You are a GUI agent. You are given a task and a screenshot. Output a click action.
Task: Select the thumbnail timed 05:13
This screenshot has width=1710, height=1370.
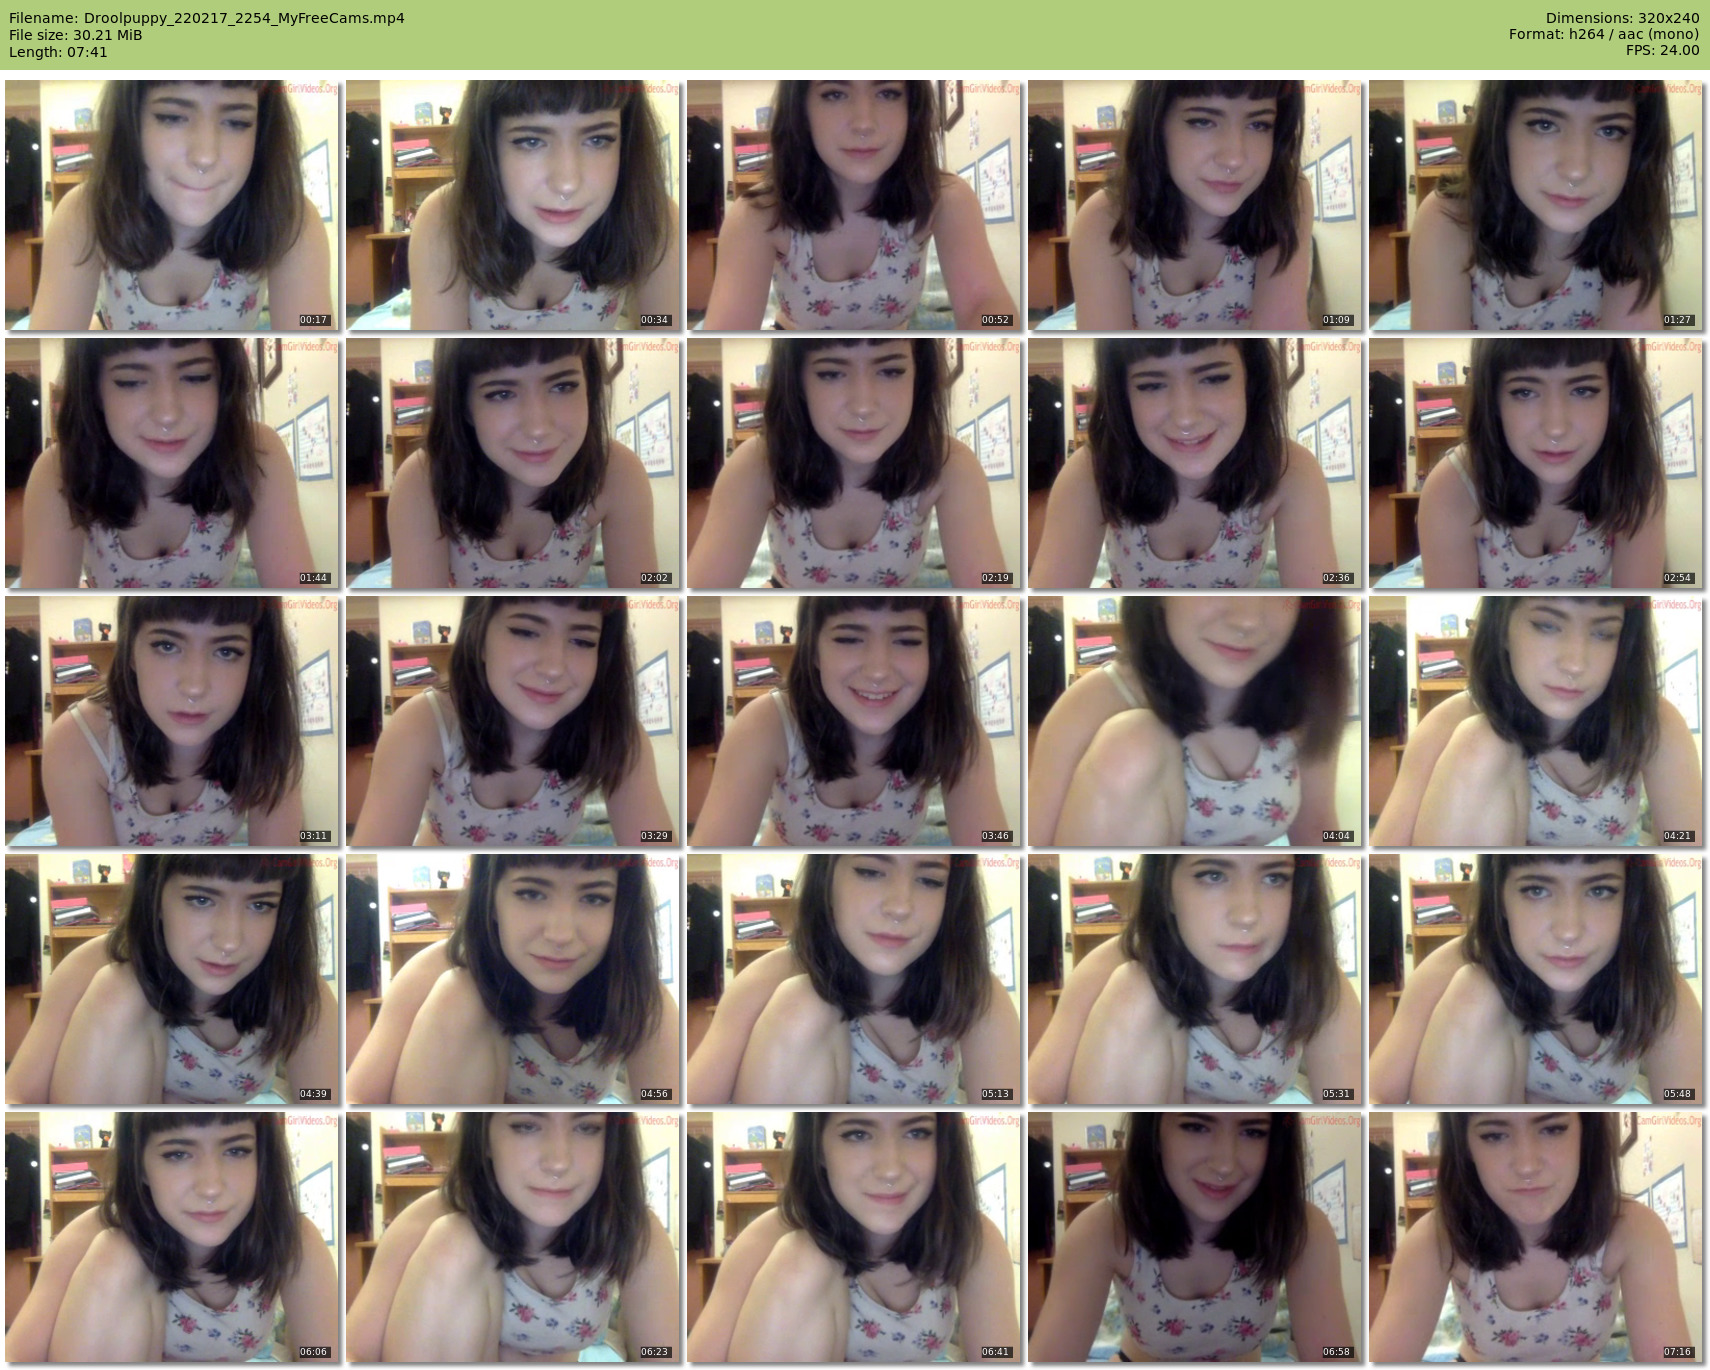[854, 979]
